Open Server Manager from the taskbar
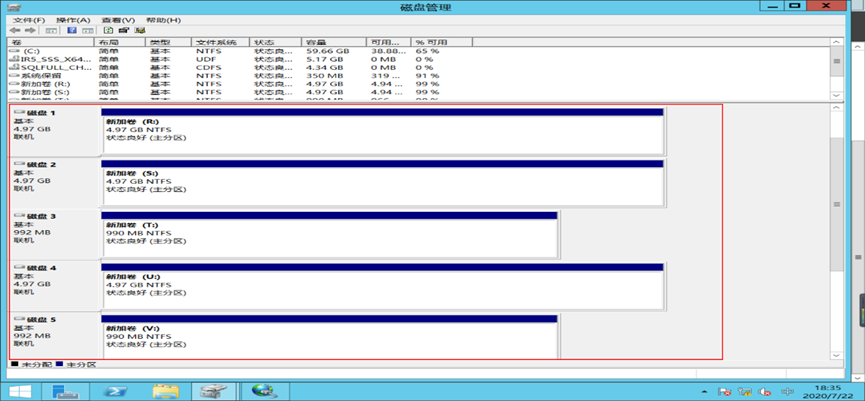 (65, 391)
